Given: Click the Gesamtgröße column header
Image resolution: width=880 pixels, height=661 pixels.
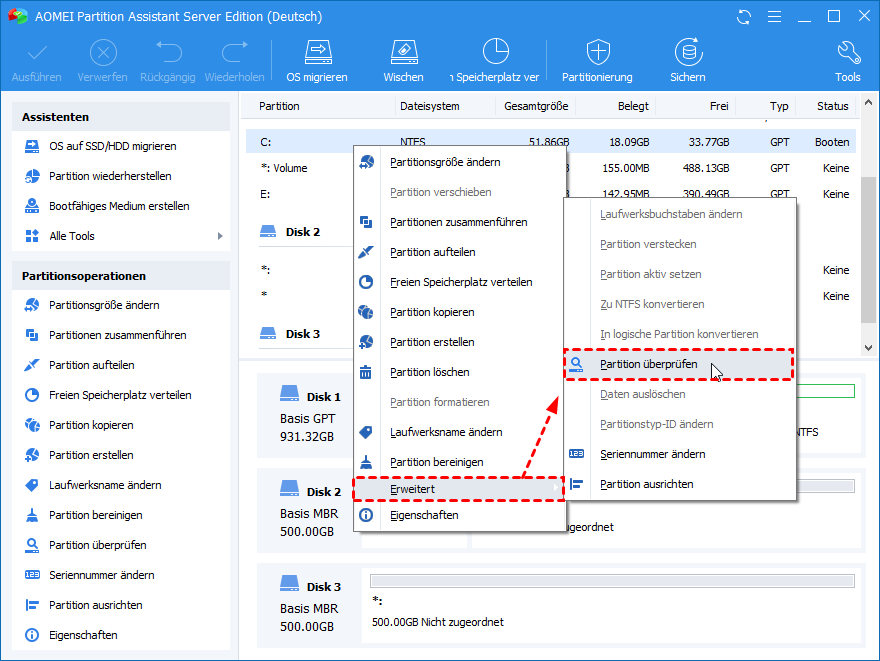Looking at the screenshot, I should [x=536, y=106].
